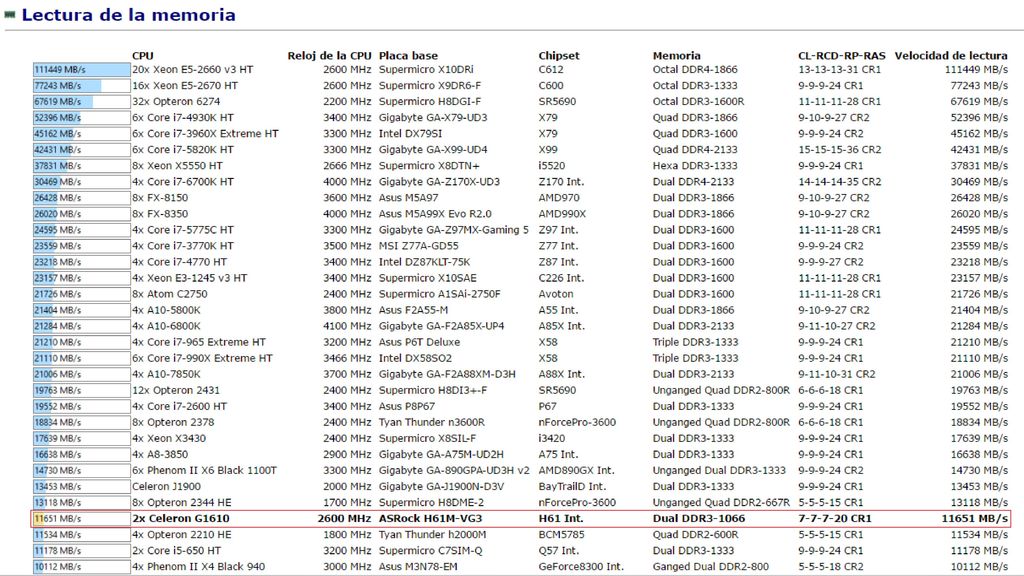Click the 'Placa base' column header
This screenshot has height=576, width=1024.
click(x=408, y=56)
